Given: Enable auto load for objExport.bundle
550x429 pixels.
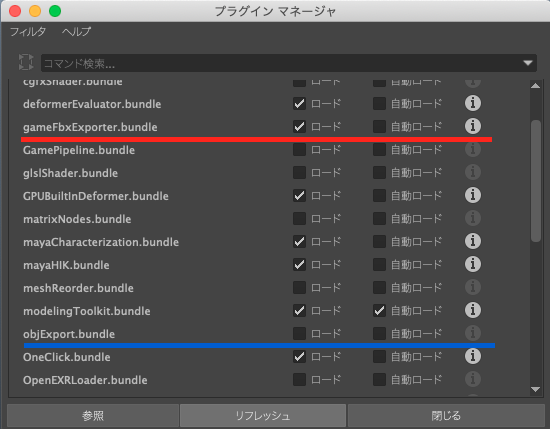Looking at the screenshot, I should 379,334.
